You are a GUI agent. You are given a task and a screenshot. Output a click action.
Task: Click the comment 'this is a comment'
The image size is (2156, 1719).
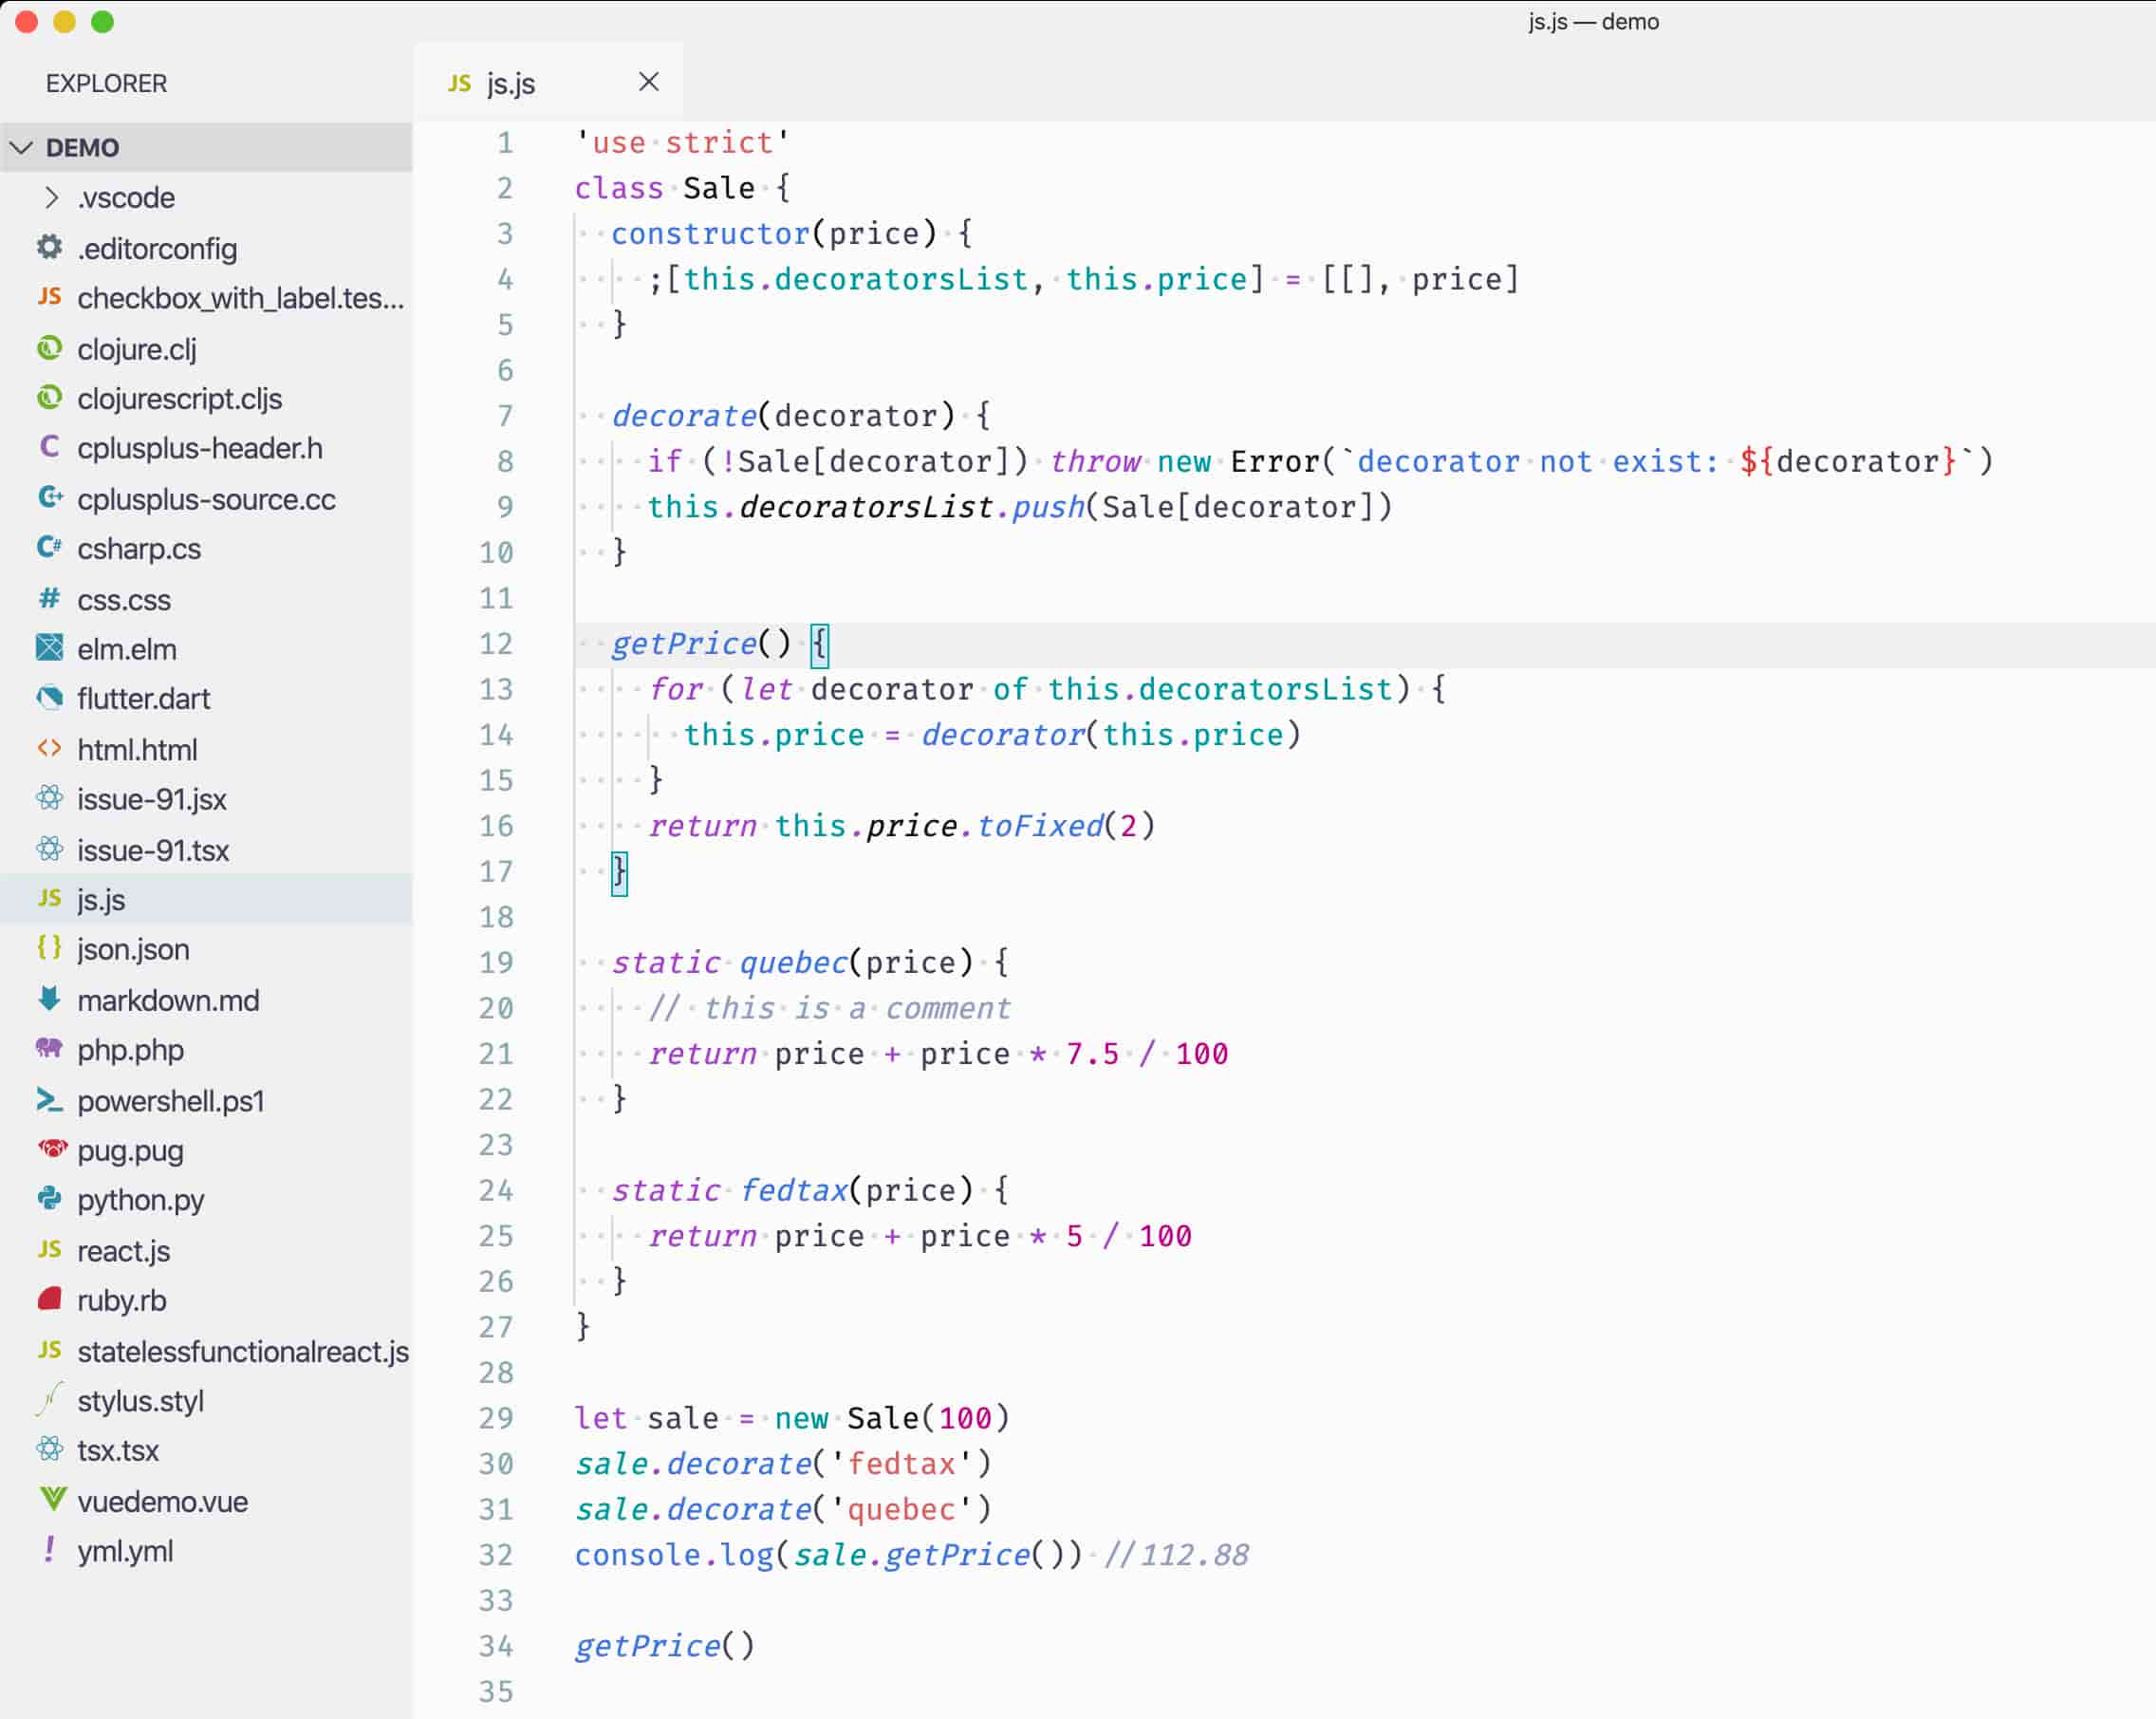[829, 1007]
